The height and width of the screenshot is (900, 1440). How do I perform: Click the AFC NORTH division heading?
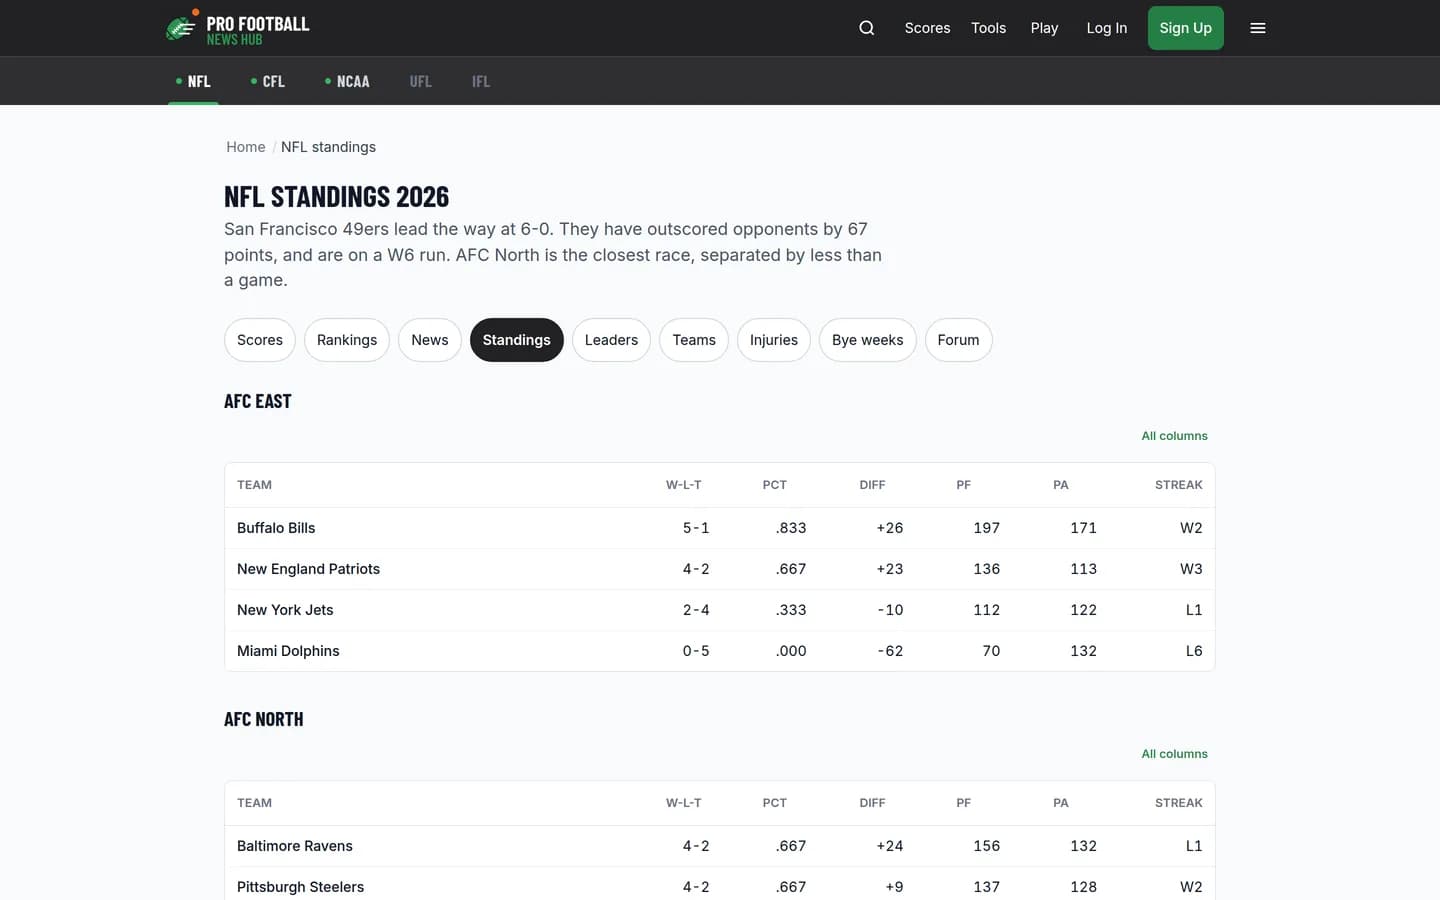264,719
